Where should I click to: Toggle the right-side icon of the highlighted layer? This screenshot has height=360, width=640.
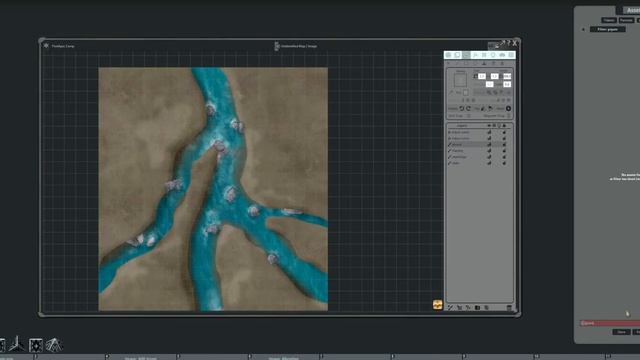(504, 144)
